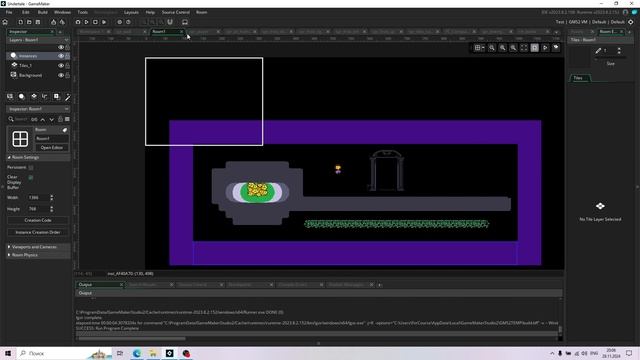Toggle the highlighted canvas toolbar button
Viewport: 640px width, 360px height.
[x=534, y=48]
